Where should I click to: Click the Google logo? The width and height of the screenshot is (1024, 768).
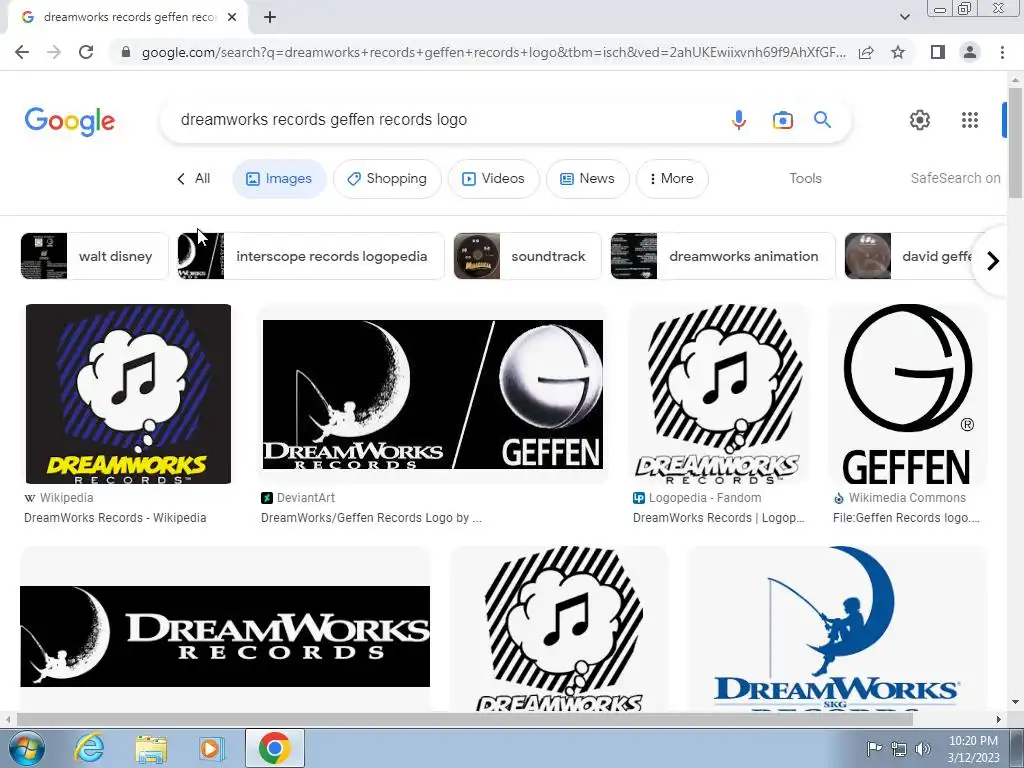point(70,121)
